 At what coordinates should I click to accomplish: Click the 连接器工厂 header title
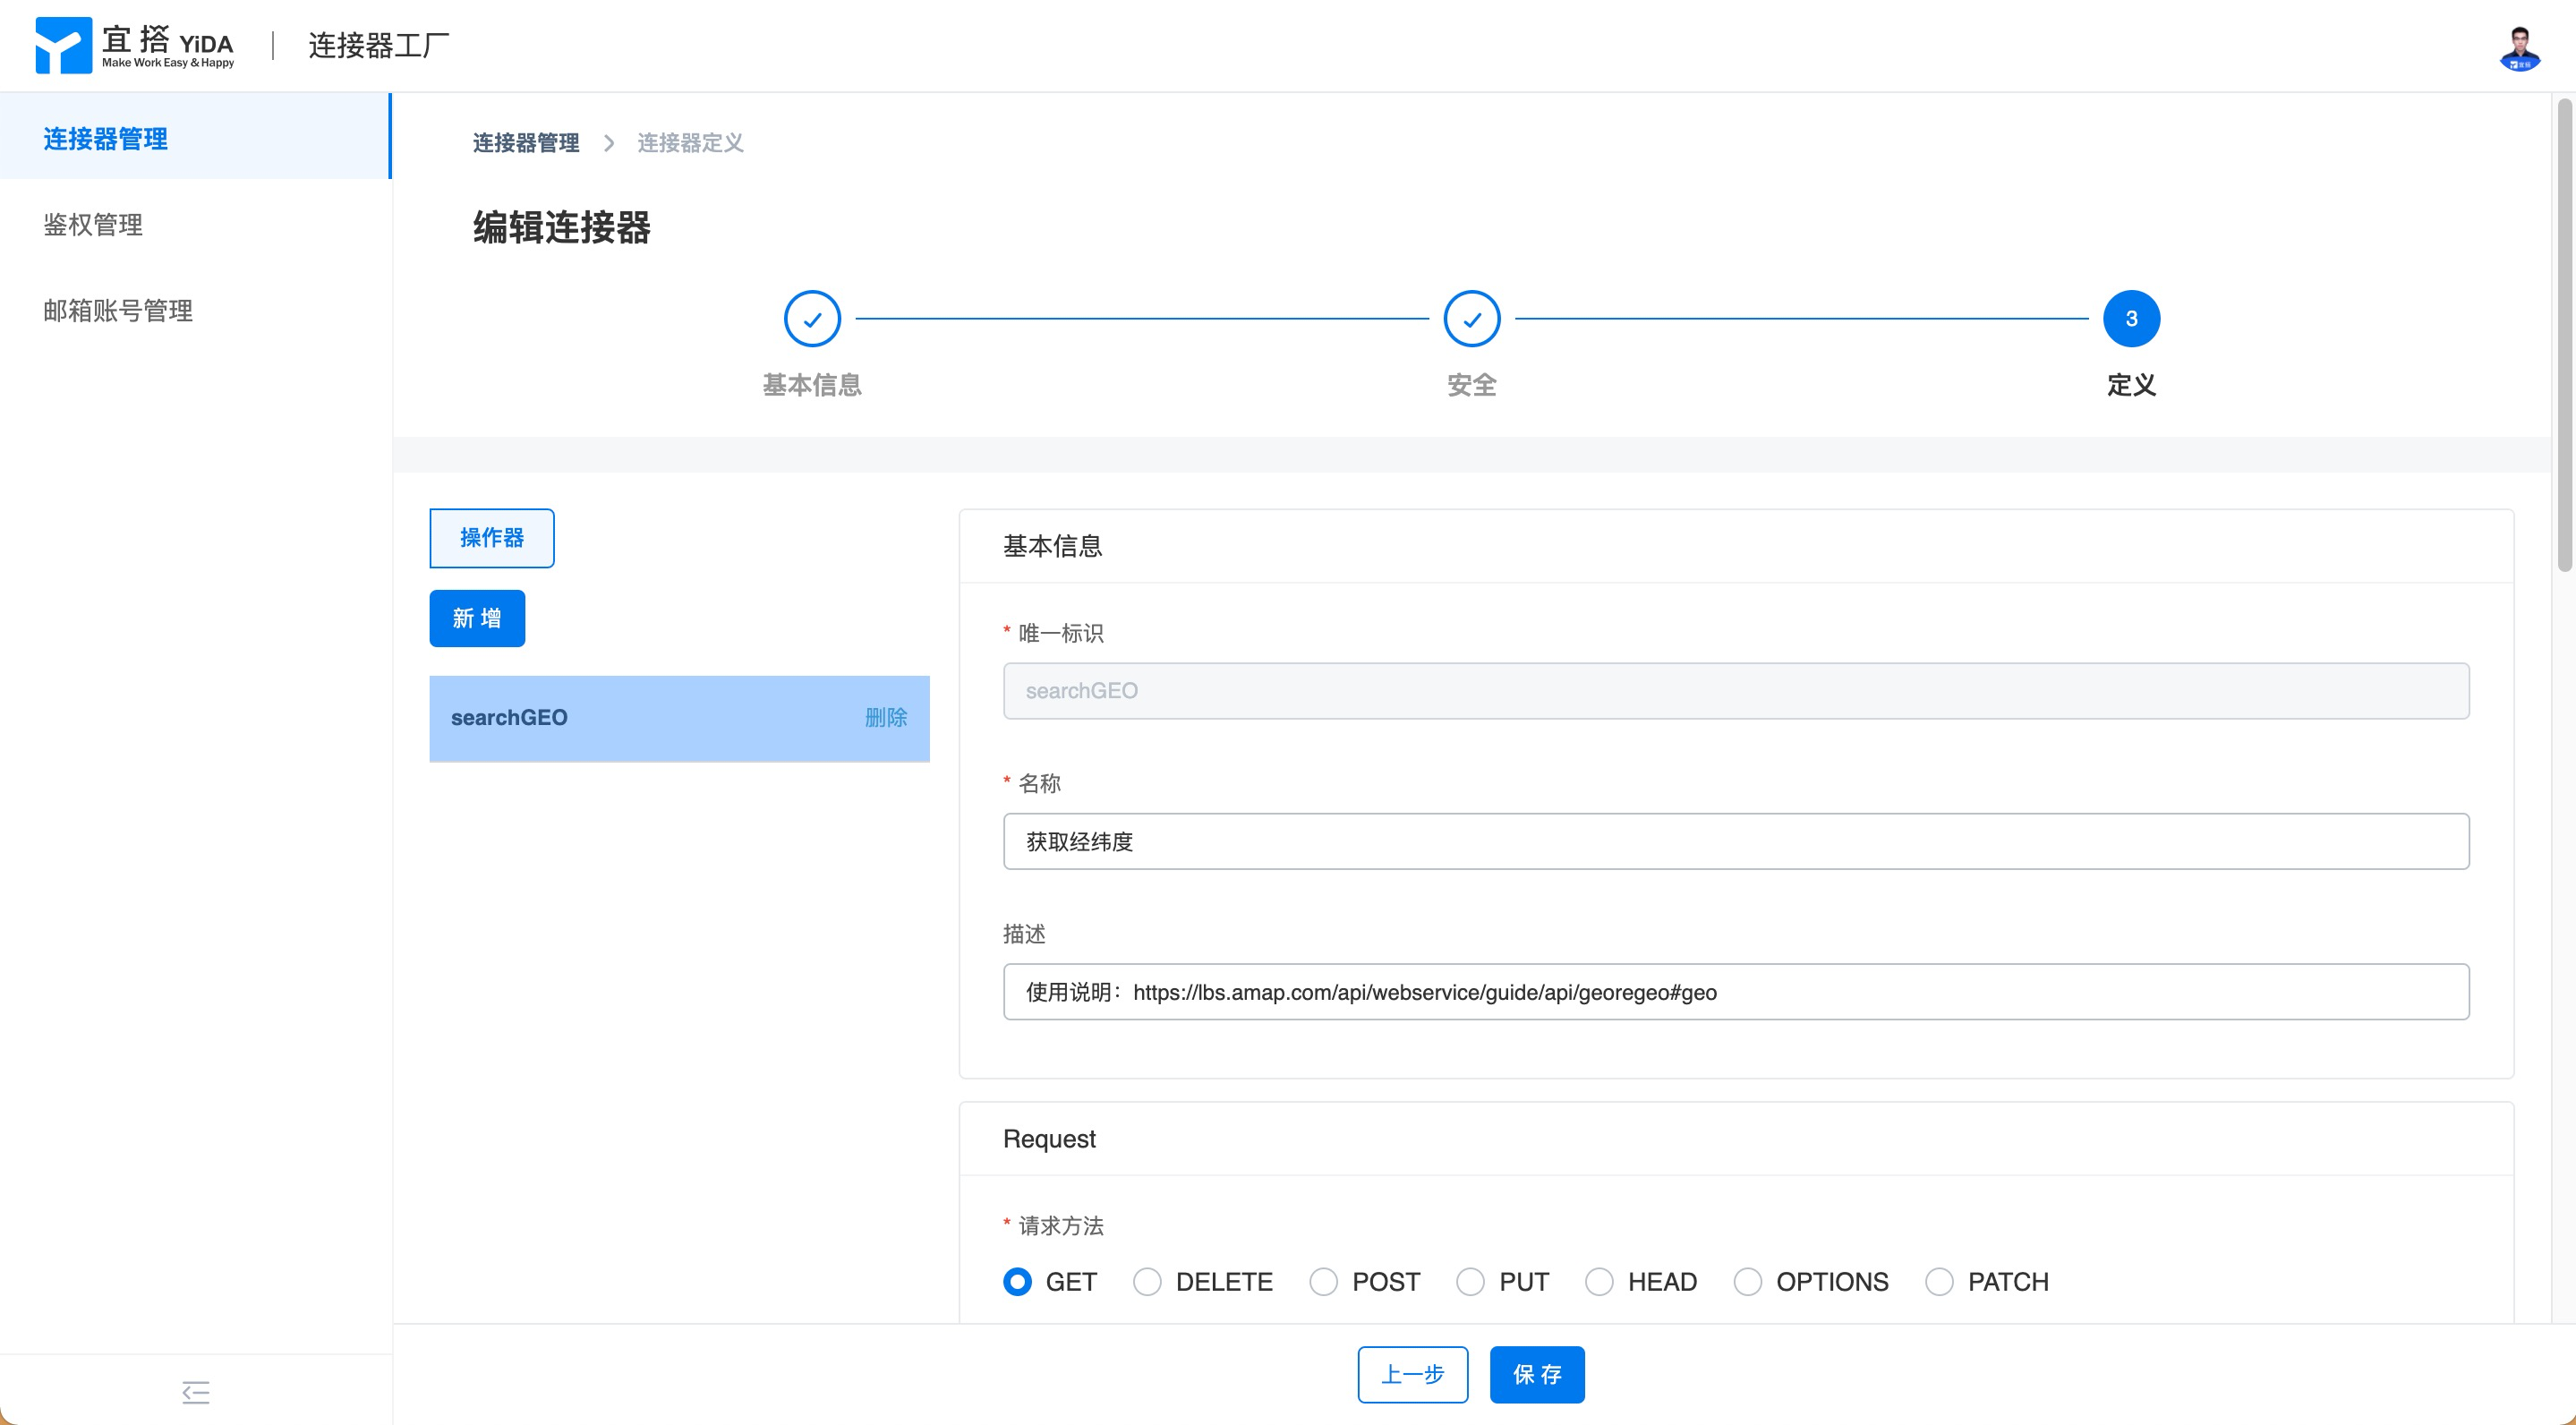[x=378, y=45]
